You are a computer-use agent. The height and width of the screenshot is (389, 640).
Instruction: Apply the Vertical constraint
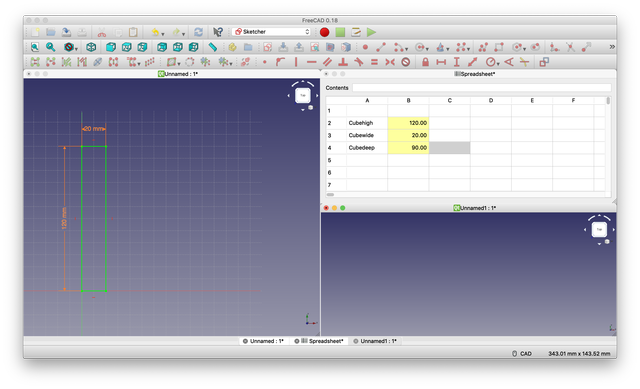pos(296,62)
